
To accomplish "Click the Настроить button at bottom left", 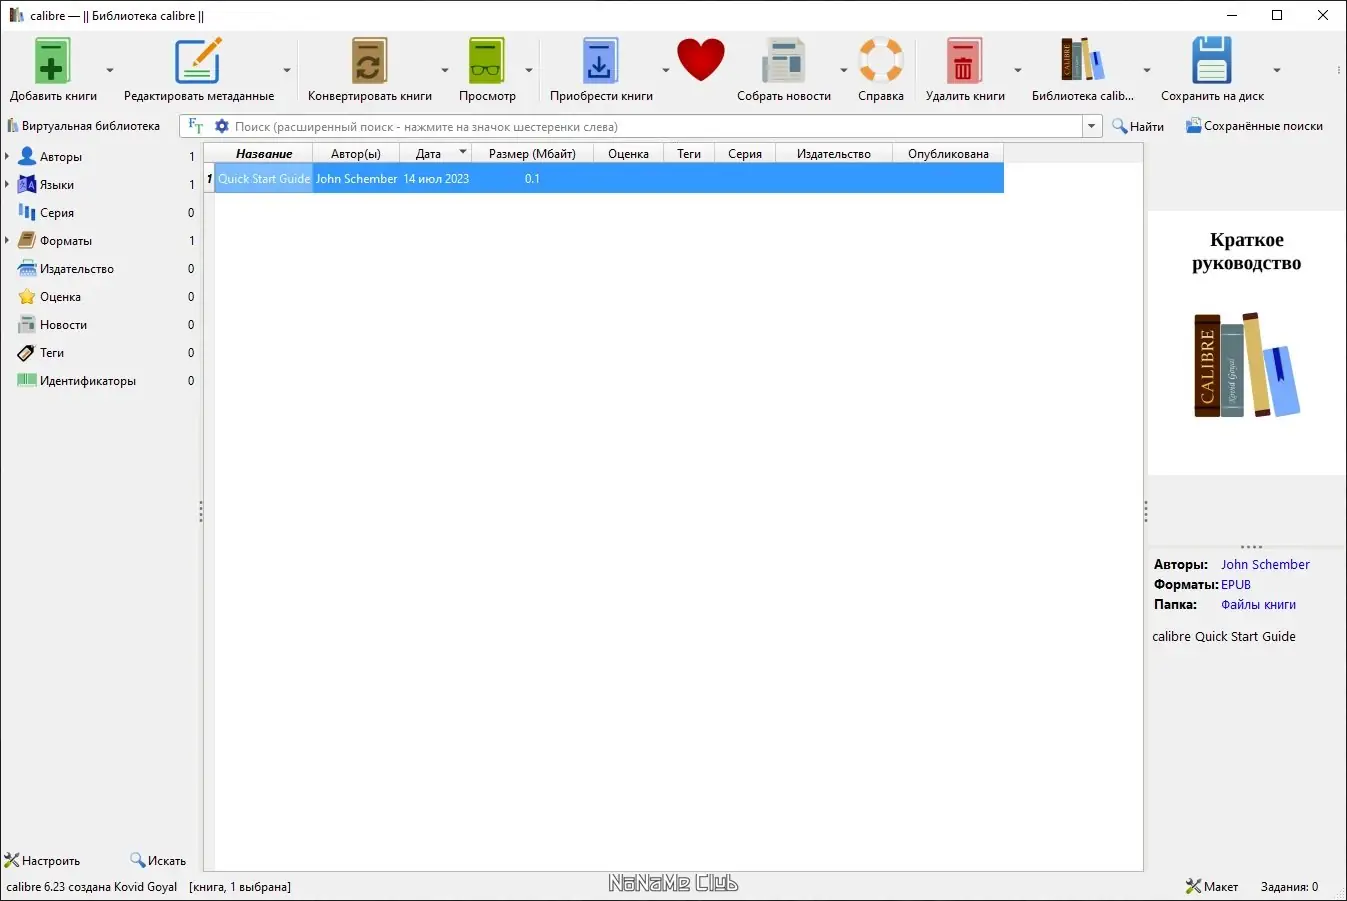I will (42, 860).
